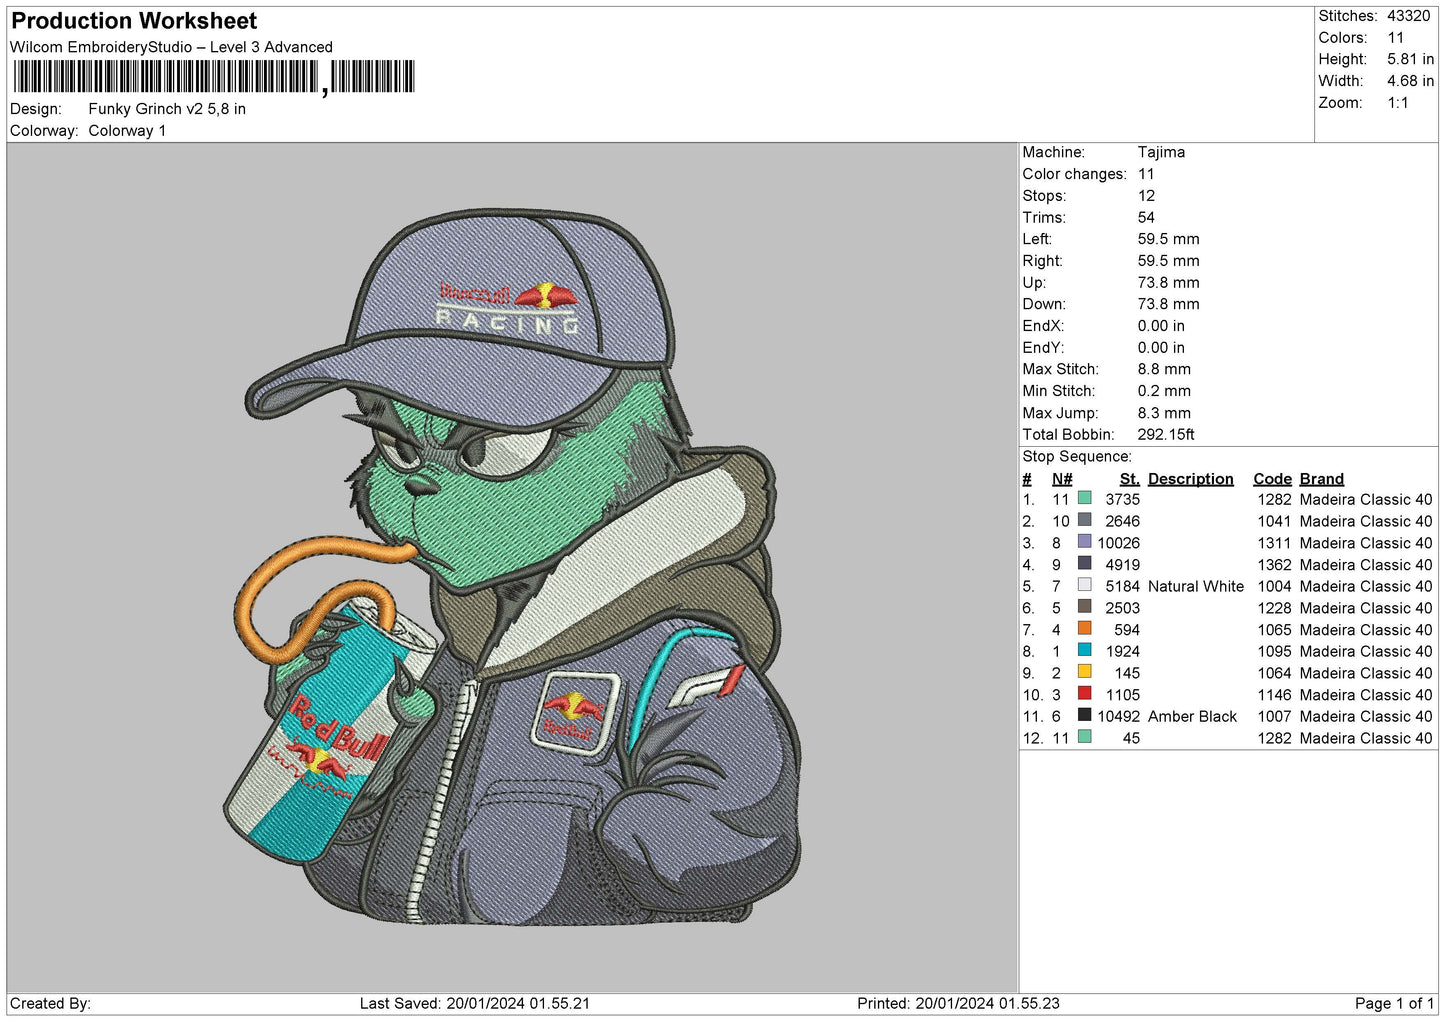
Task: Click the Width value 4.68 in
Action: tap(1410, 81)
